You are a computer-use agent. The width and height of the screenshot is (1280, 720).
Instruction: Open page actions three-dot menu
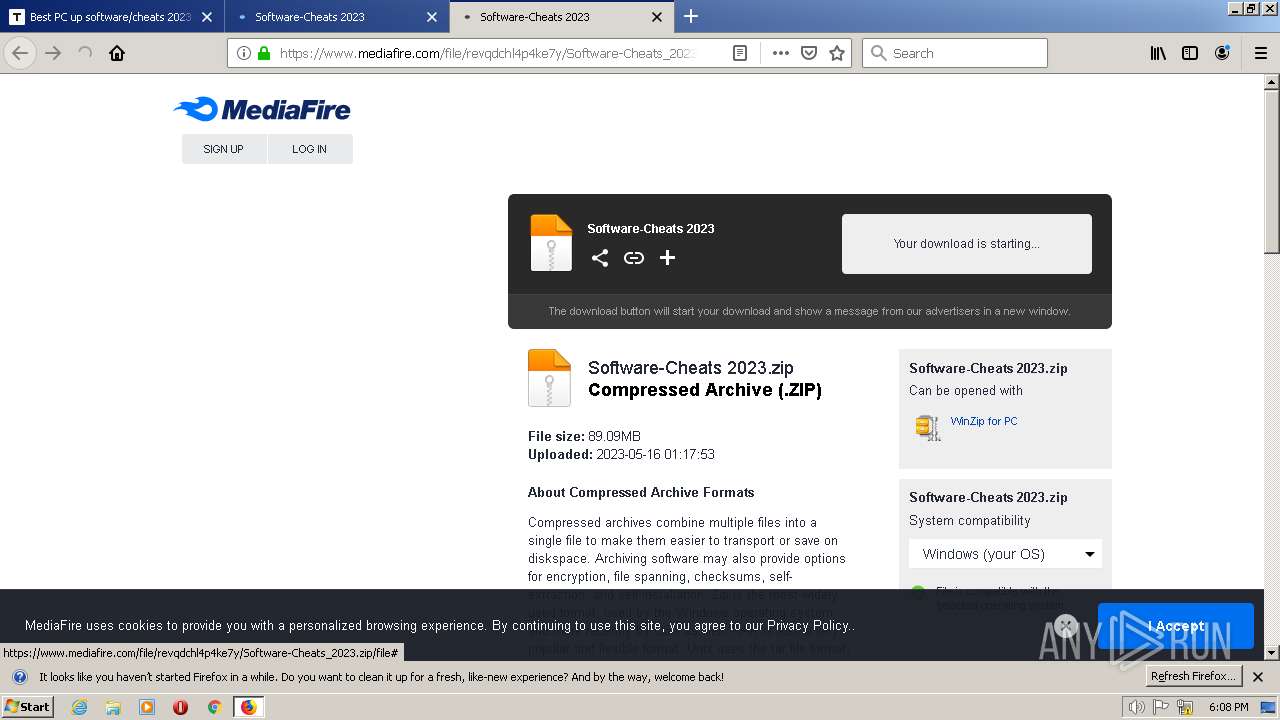click(781, 53)
